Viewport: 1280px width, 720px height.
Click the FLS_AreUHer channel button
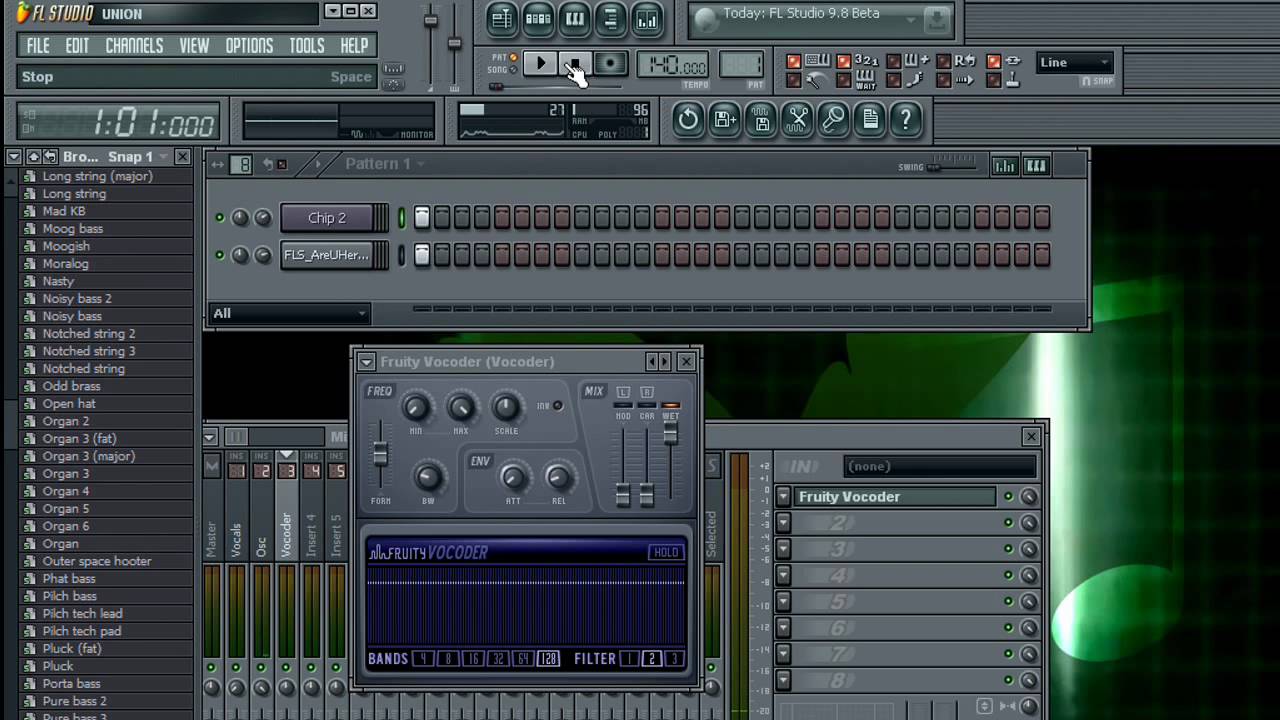(x=327, y=255)
